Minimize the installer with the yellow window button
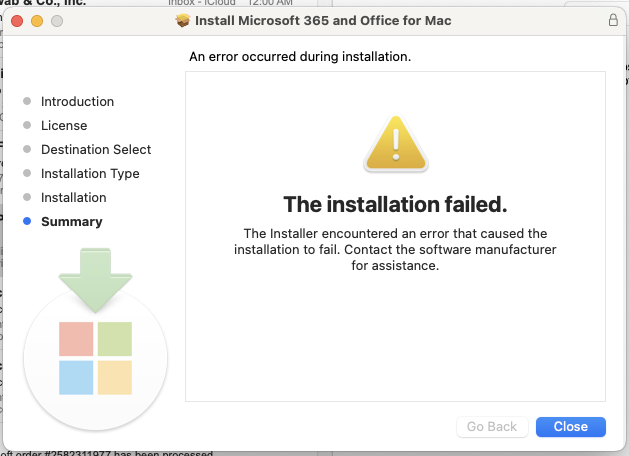629x456 pixels. [37, 20]
